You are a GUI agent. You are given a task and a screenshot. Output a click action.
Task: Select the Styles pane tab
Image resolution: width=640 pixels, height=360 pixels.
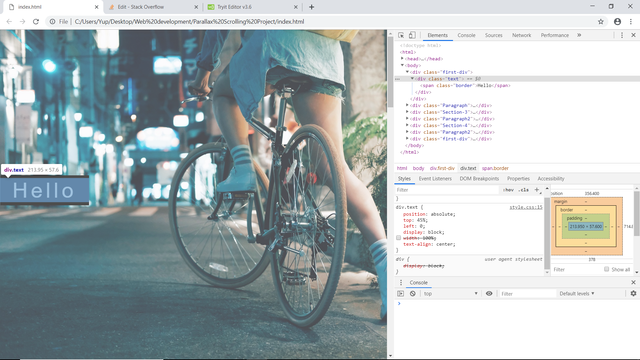[404, 179]
